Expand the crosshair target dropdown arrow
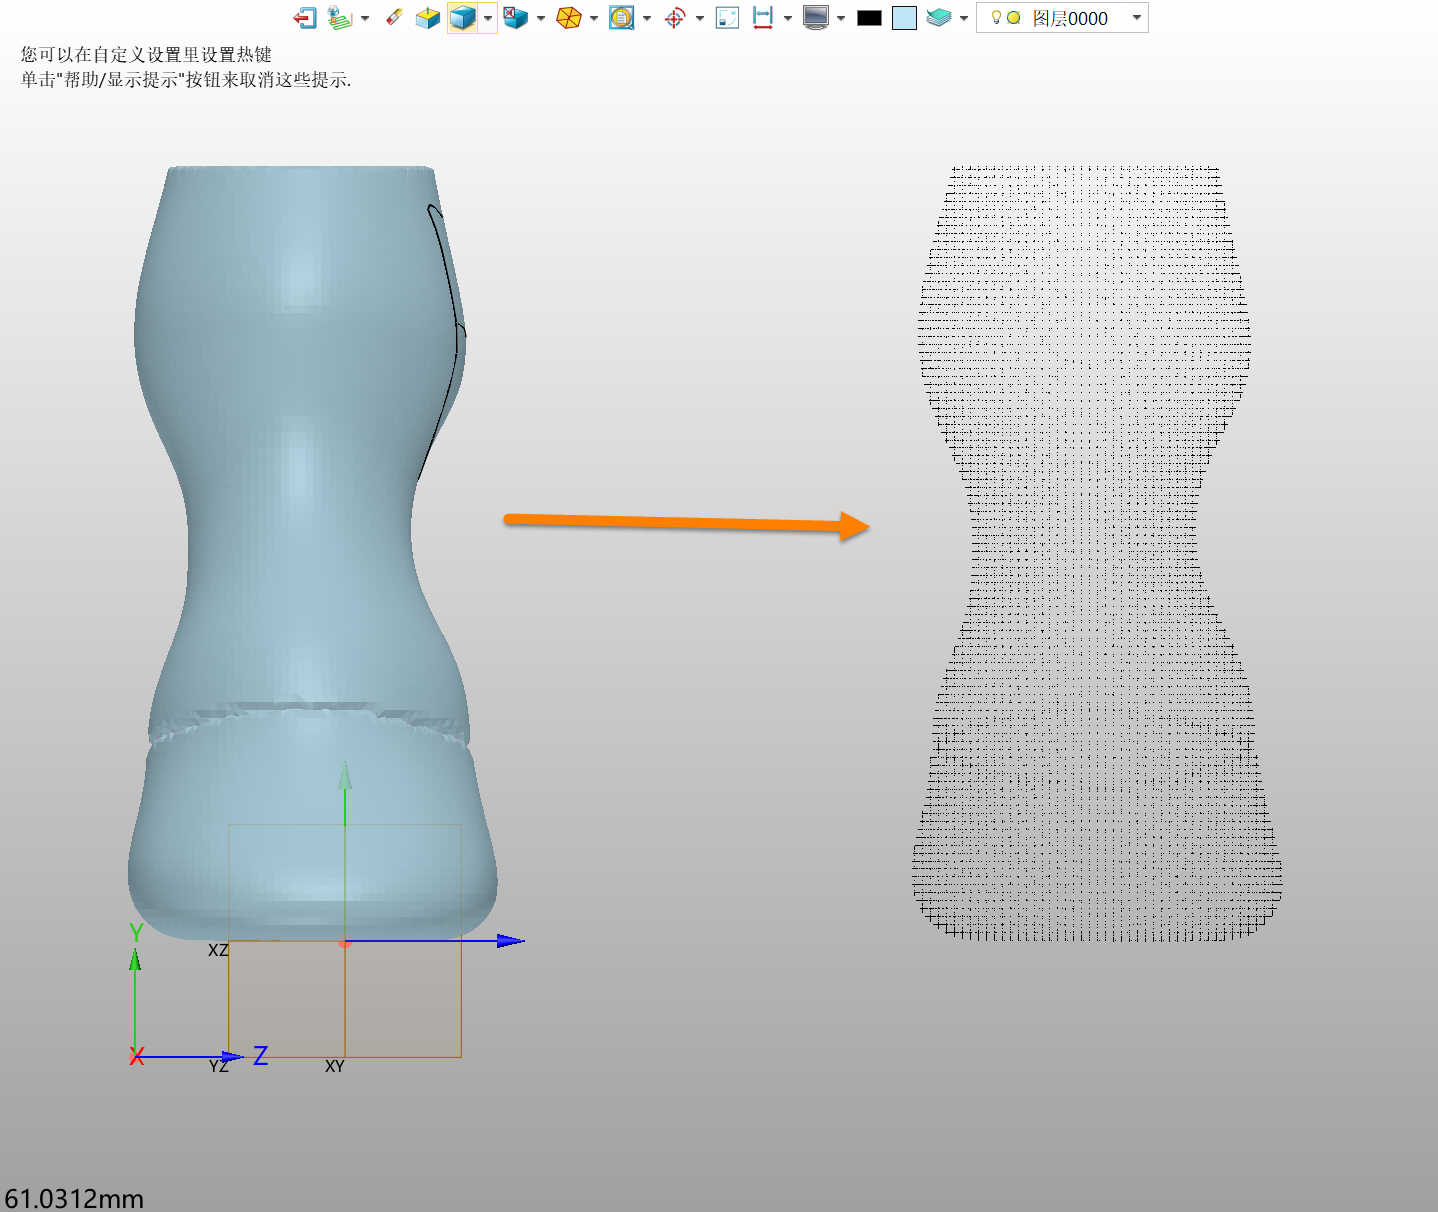 [x=700, y=18]
